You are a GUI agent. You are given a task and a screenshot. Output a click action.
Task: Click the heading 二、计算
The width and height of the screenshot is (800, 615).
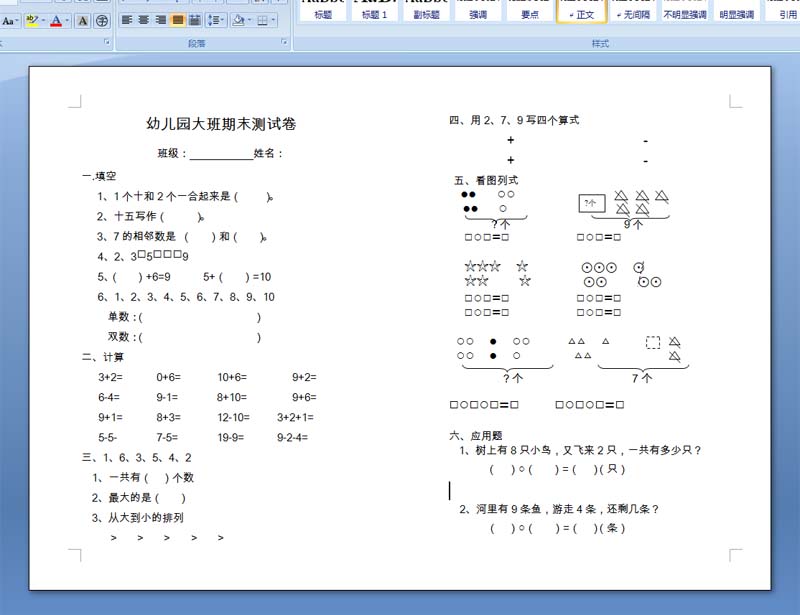103,357
